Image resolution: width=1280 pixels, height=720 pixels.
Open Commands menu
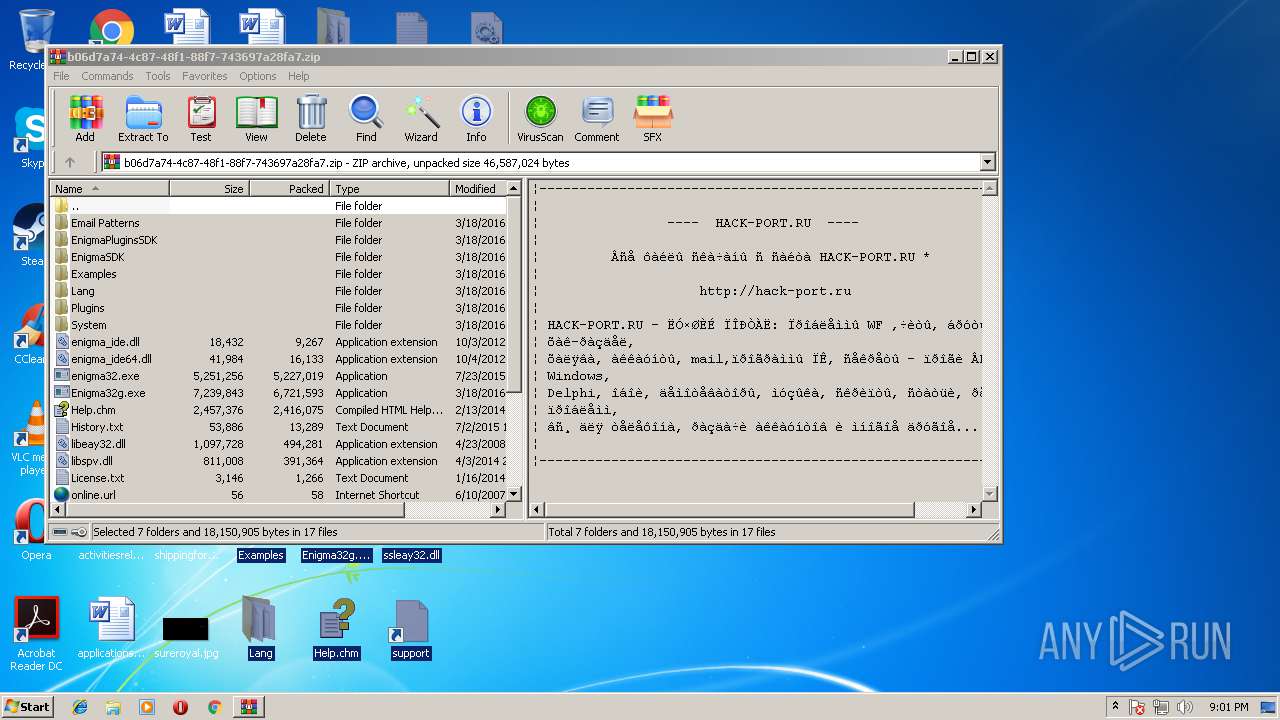pos(107,76)
